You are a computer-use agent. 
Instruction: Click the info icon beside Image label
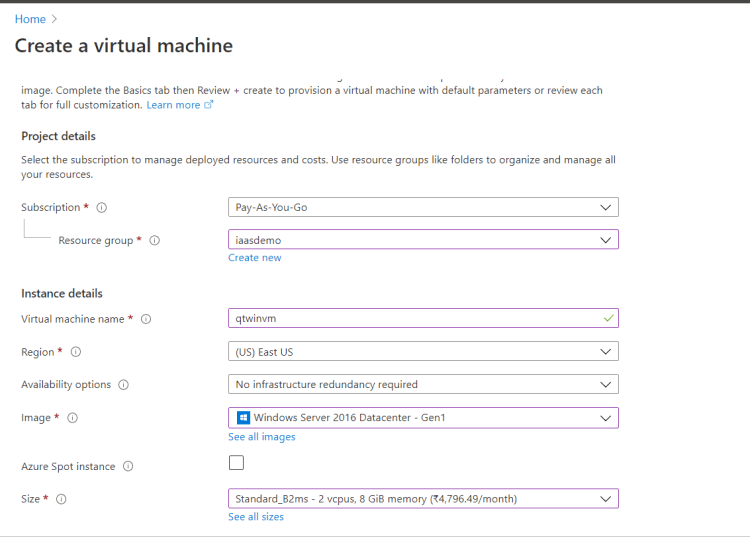coord(72,418)
